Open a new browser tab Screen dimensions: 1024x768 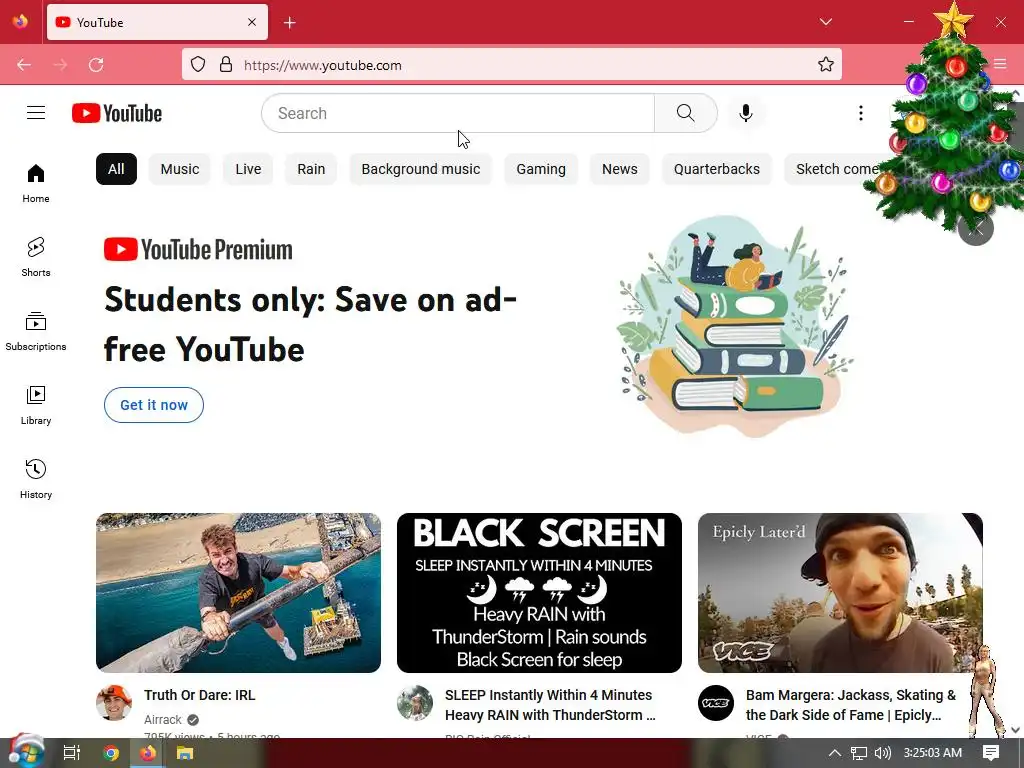pos(290,23)
